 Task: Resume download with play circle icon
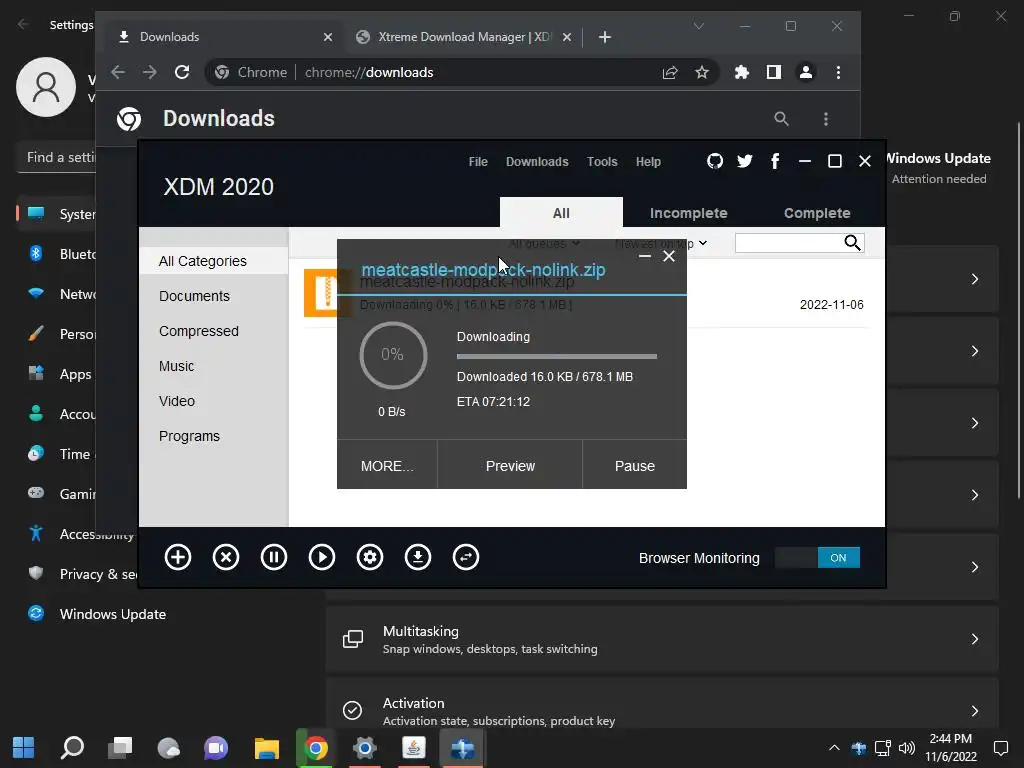coord(322,557)
